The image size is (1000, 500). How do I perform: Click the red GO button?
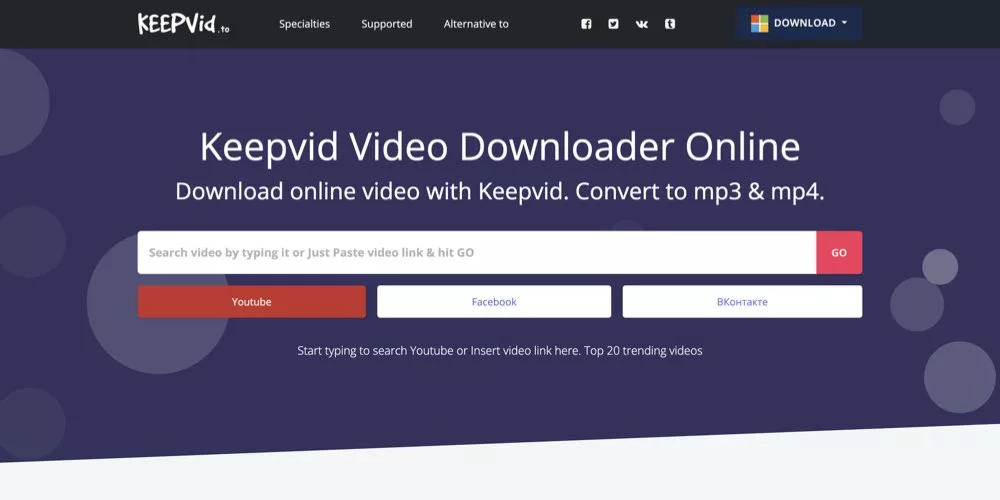coord(839,253)
